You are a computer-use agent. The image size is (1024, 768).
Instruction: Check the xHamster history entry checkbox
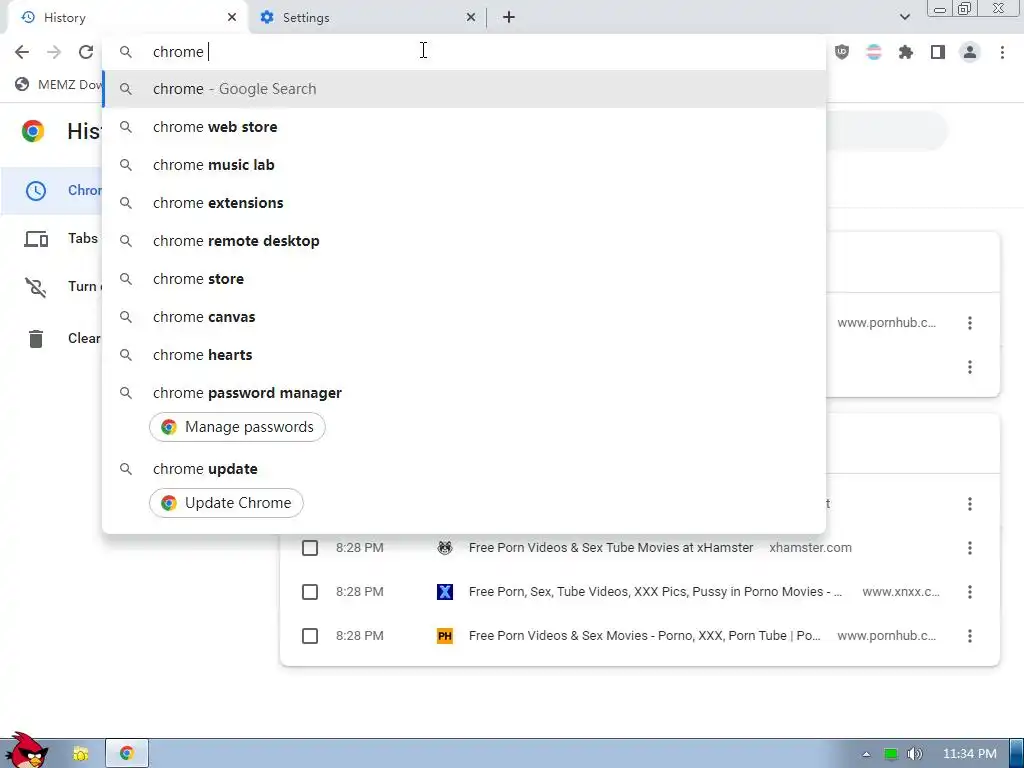coord(310,548)
